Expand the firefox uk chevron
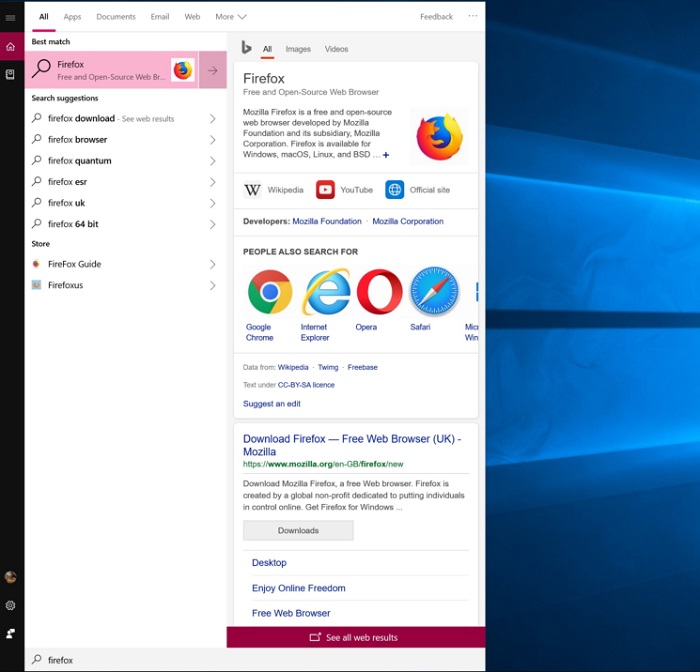Screen dimensions: 700x672 click(x=212, y=203)
